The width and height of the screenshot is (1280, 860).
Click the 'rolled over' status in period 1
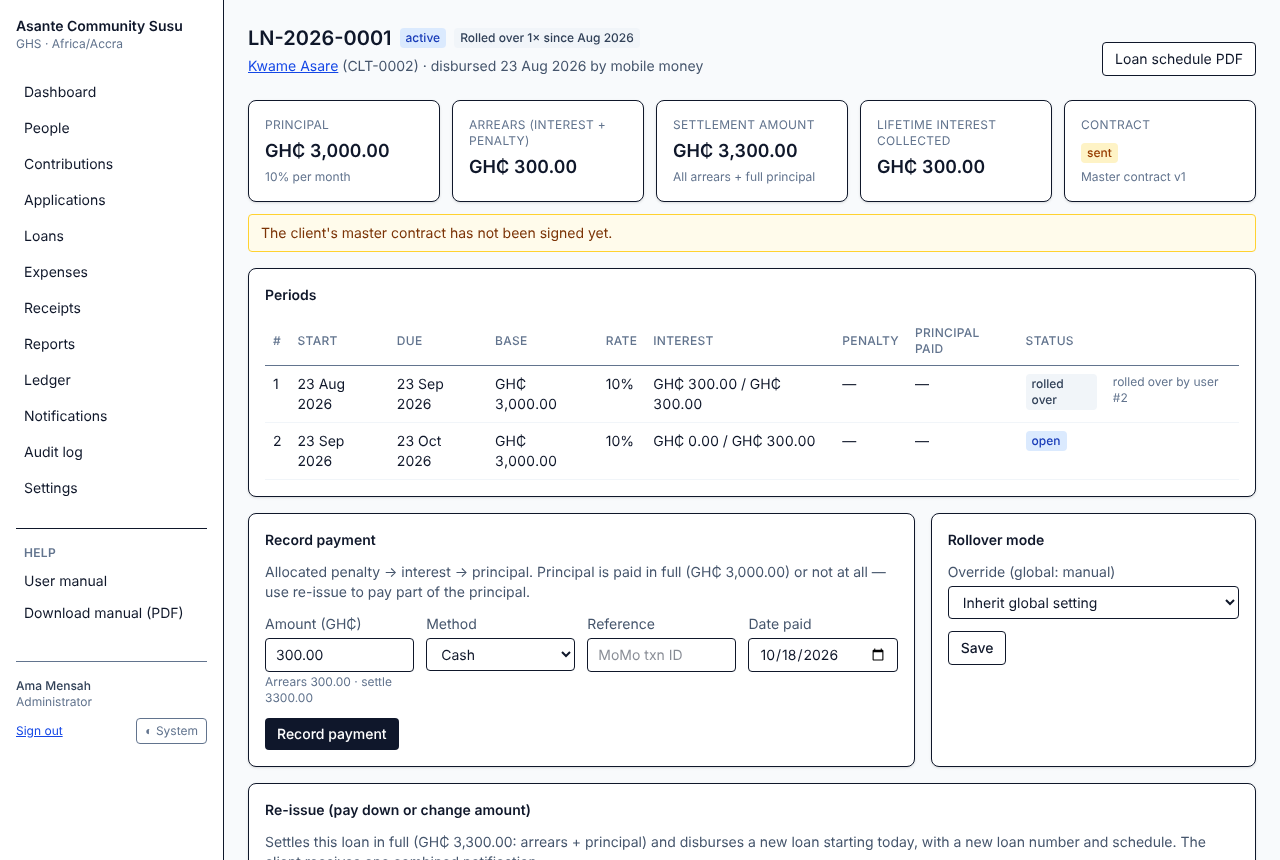1061,392
